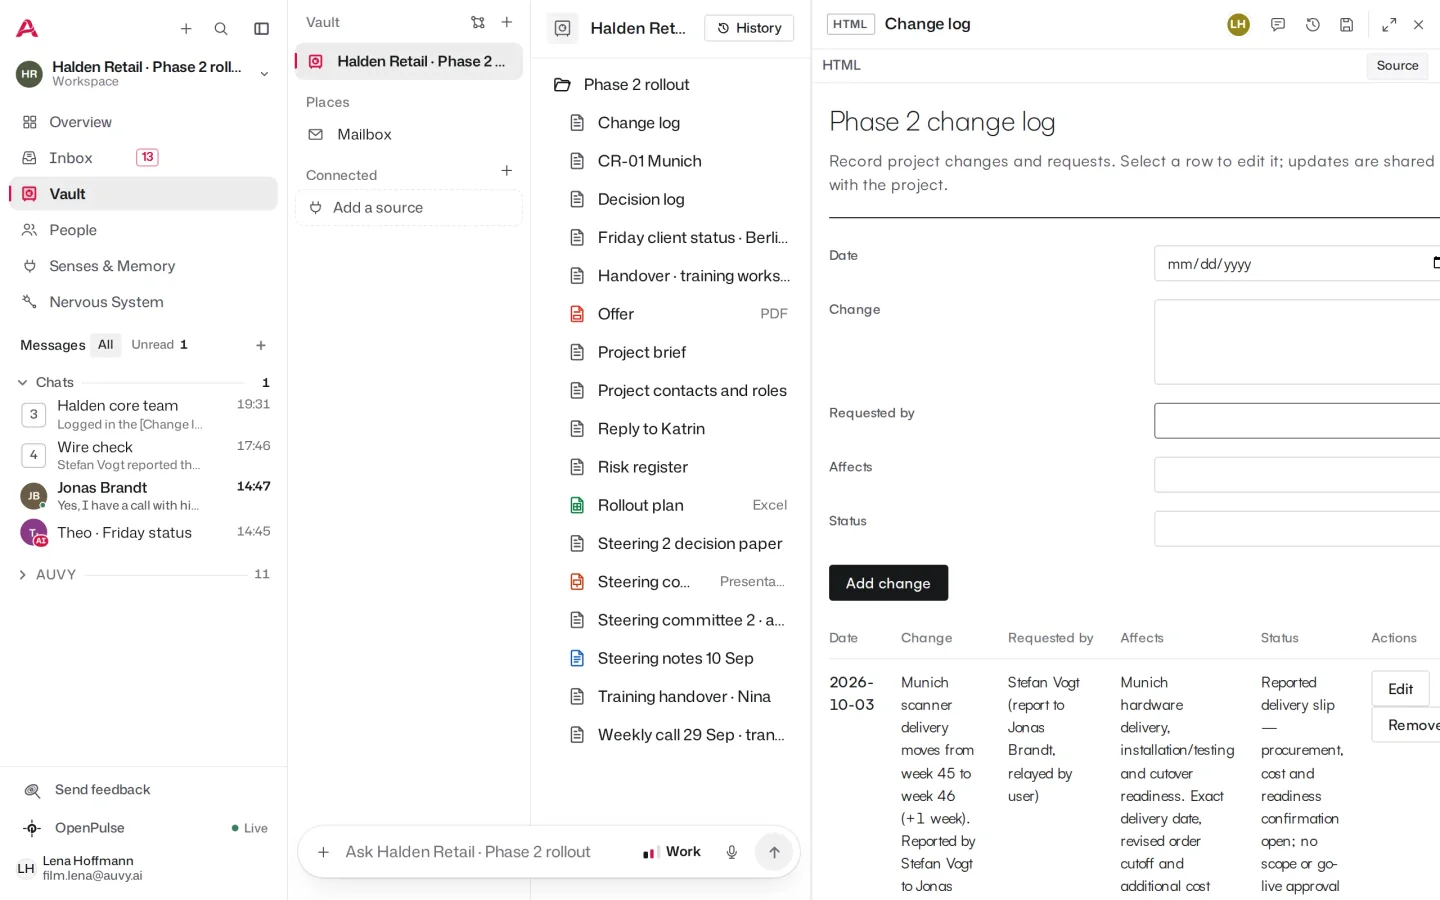Go to Inbox in the sidebar
The width and height of the screenshot is (1440, 900).
pos(143,158)
